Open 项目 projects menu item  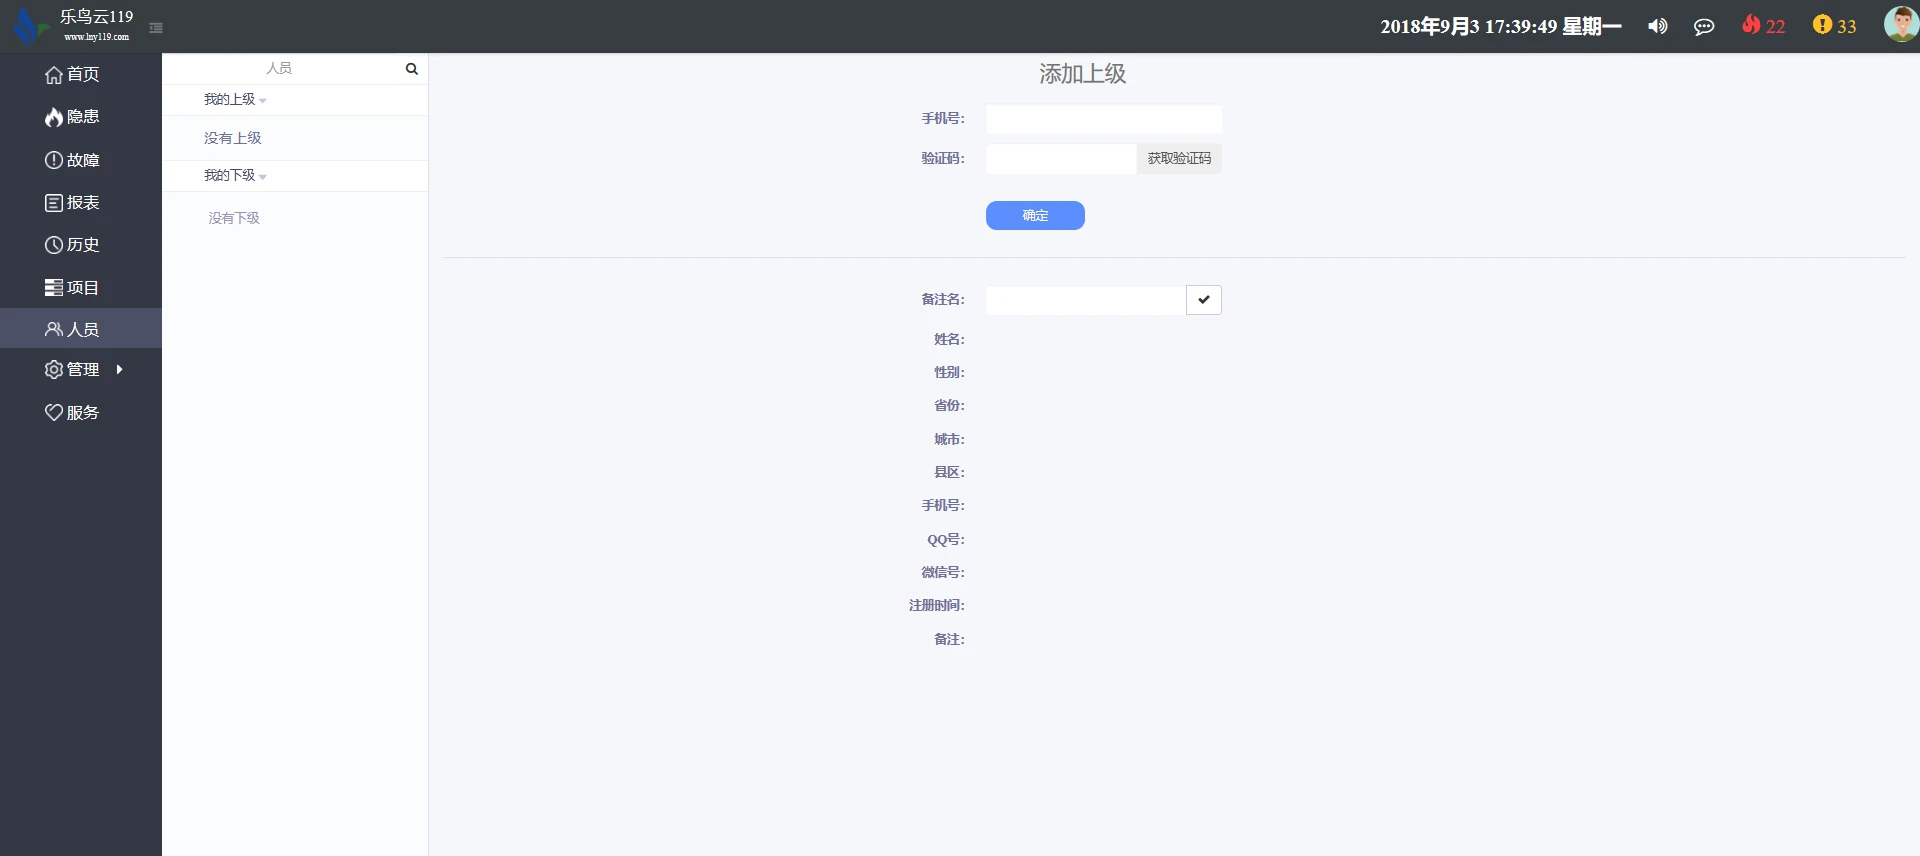coord(72,288)
